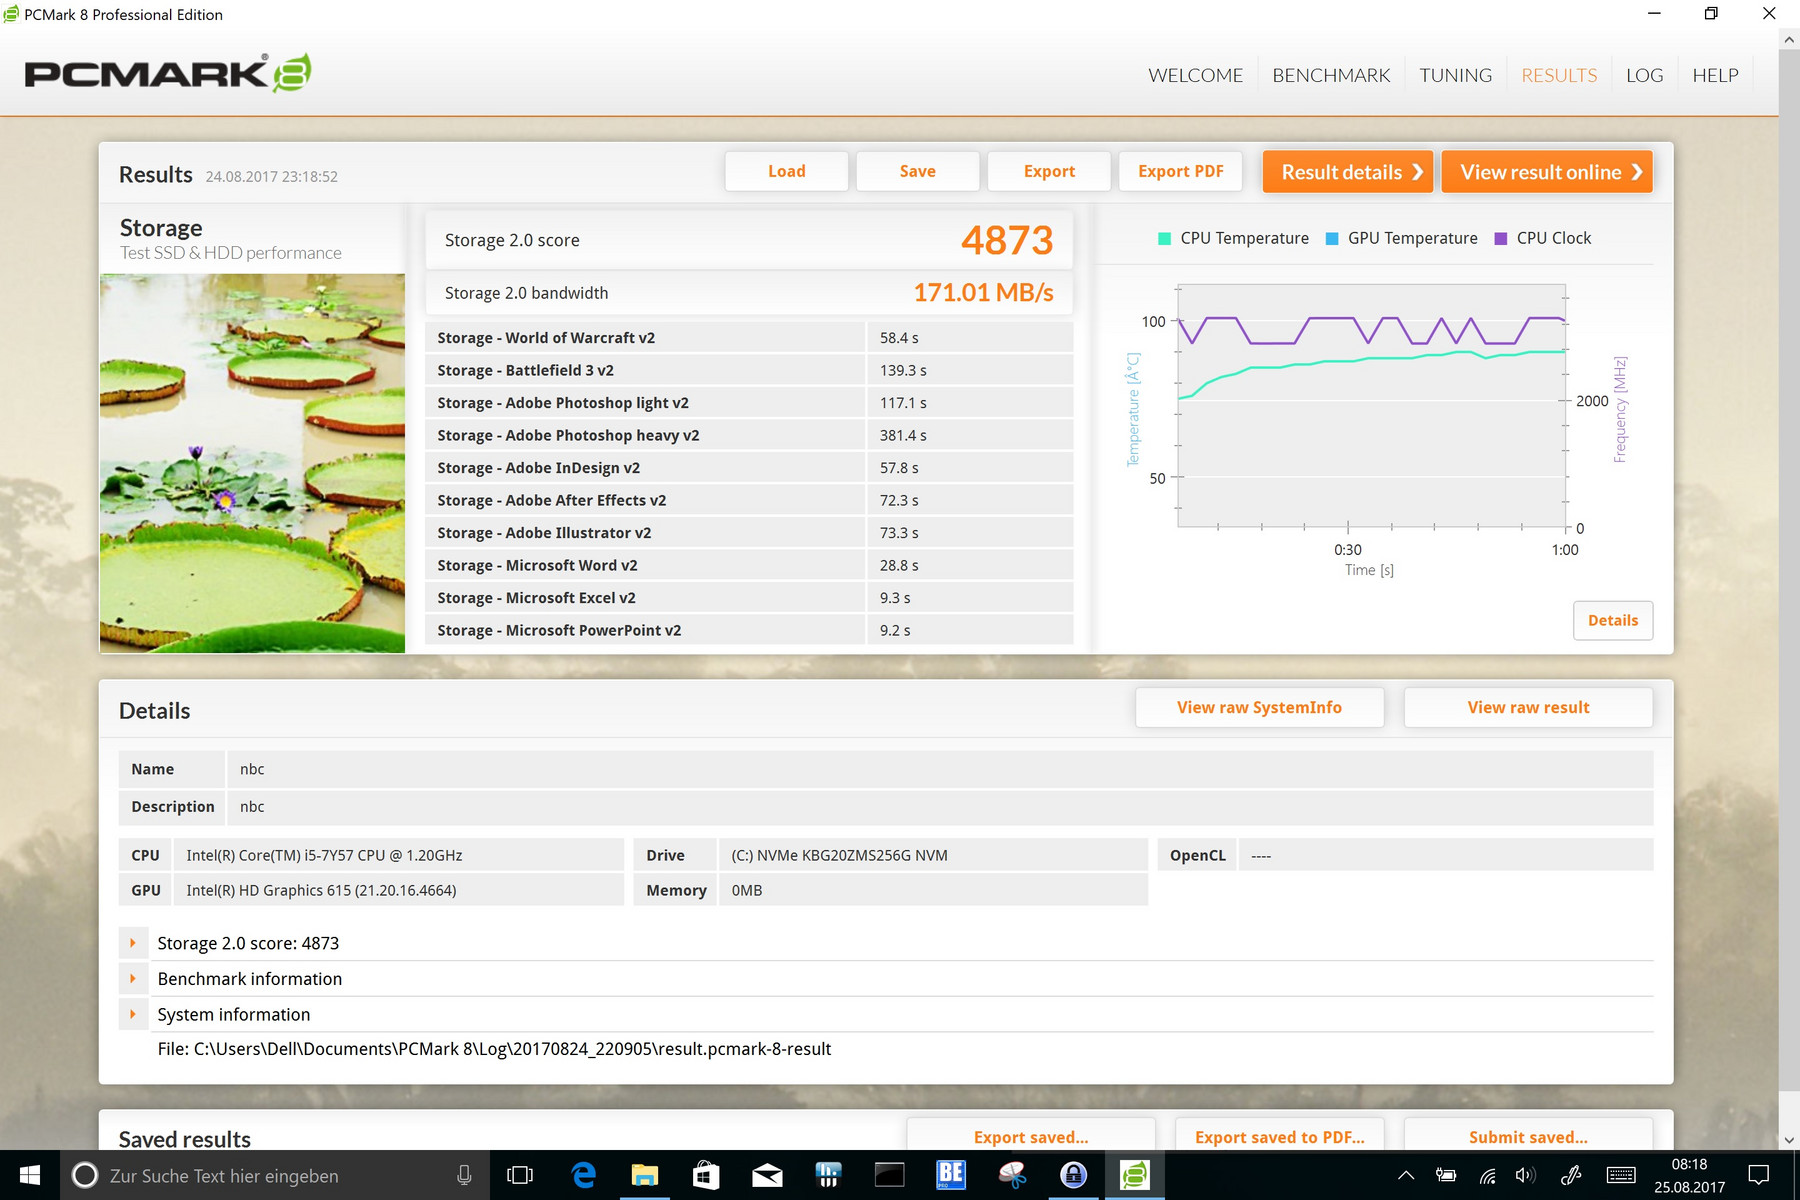The image size is (1800, 1200).
Task: Switch to the Benchmark tab
Action: tap(1331, 75)
